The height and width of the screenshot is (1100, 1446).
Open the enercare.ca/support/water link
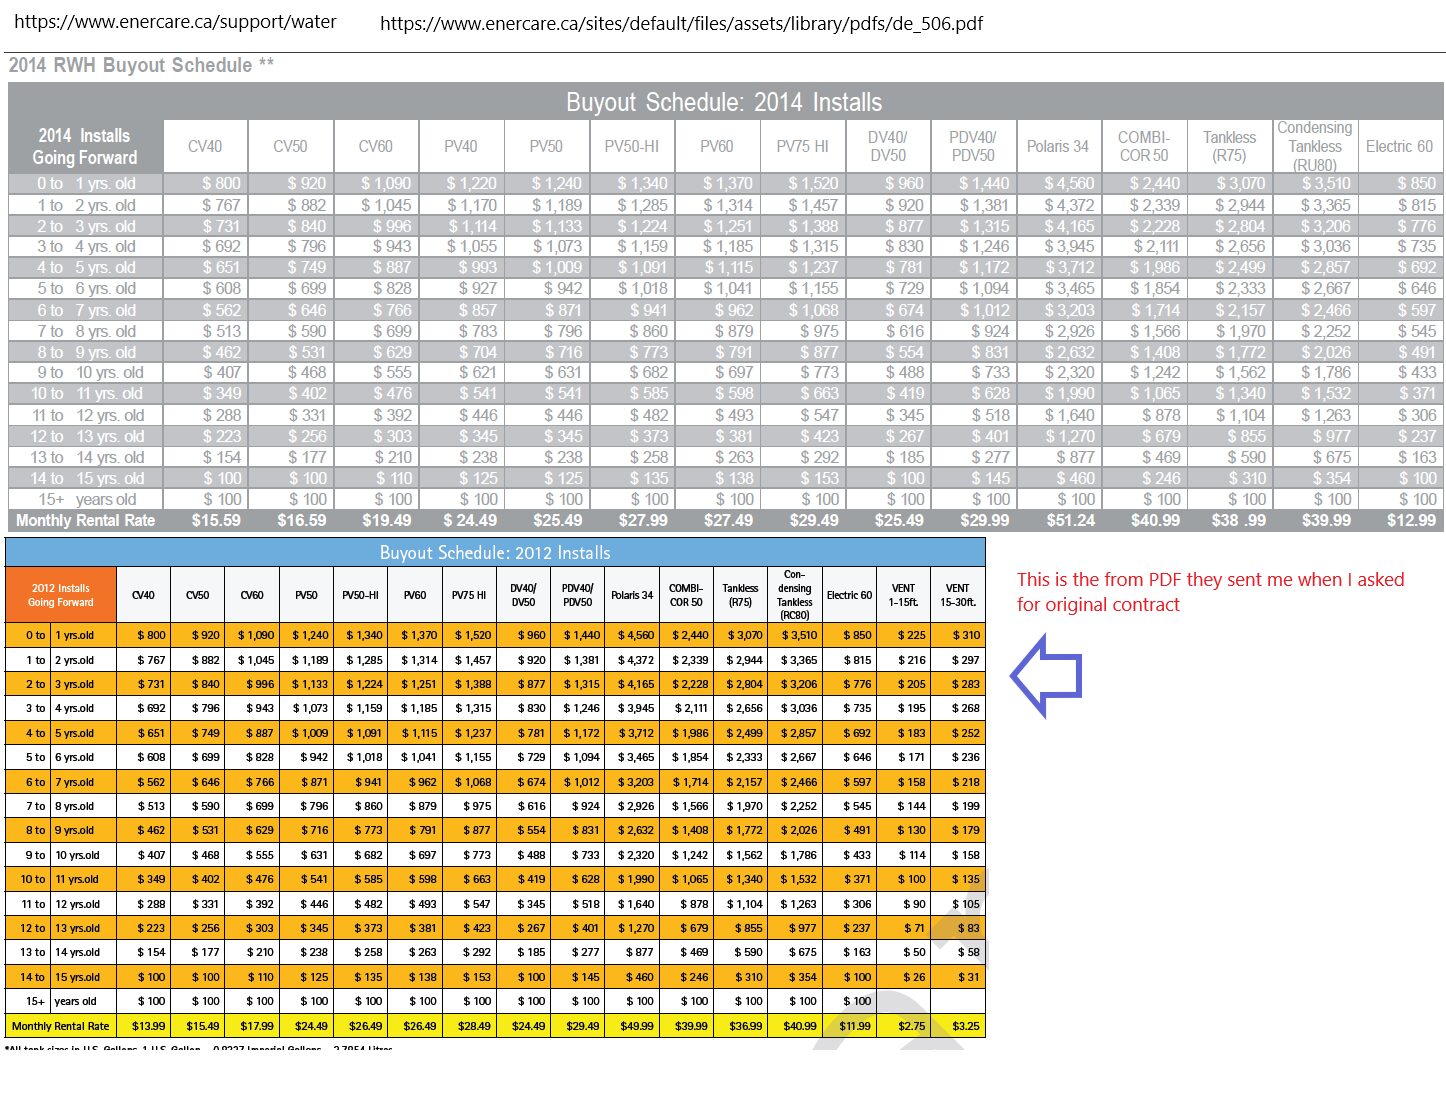pos(175,22)
